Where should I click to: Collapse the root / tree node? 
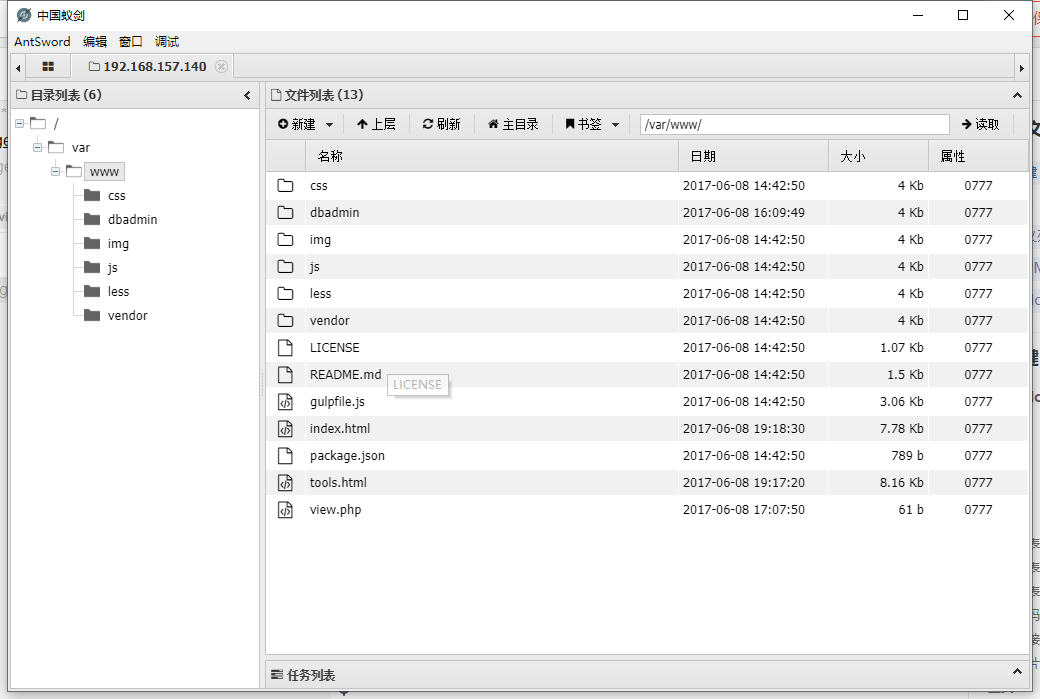click(20, 123)
